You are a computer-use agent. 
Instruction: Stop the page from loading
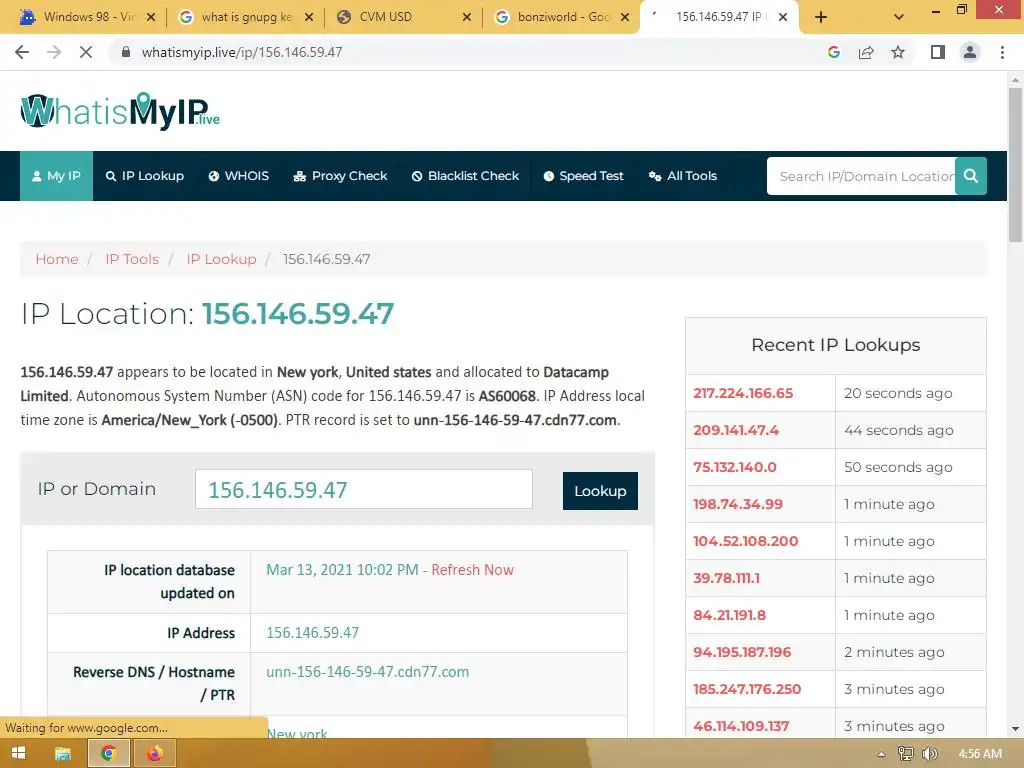click(x=86, y=52)
